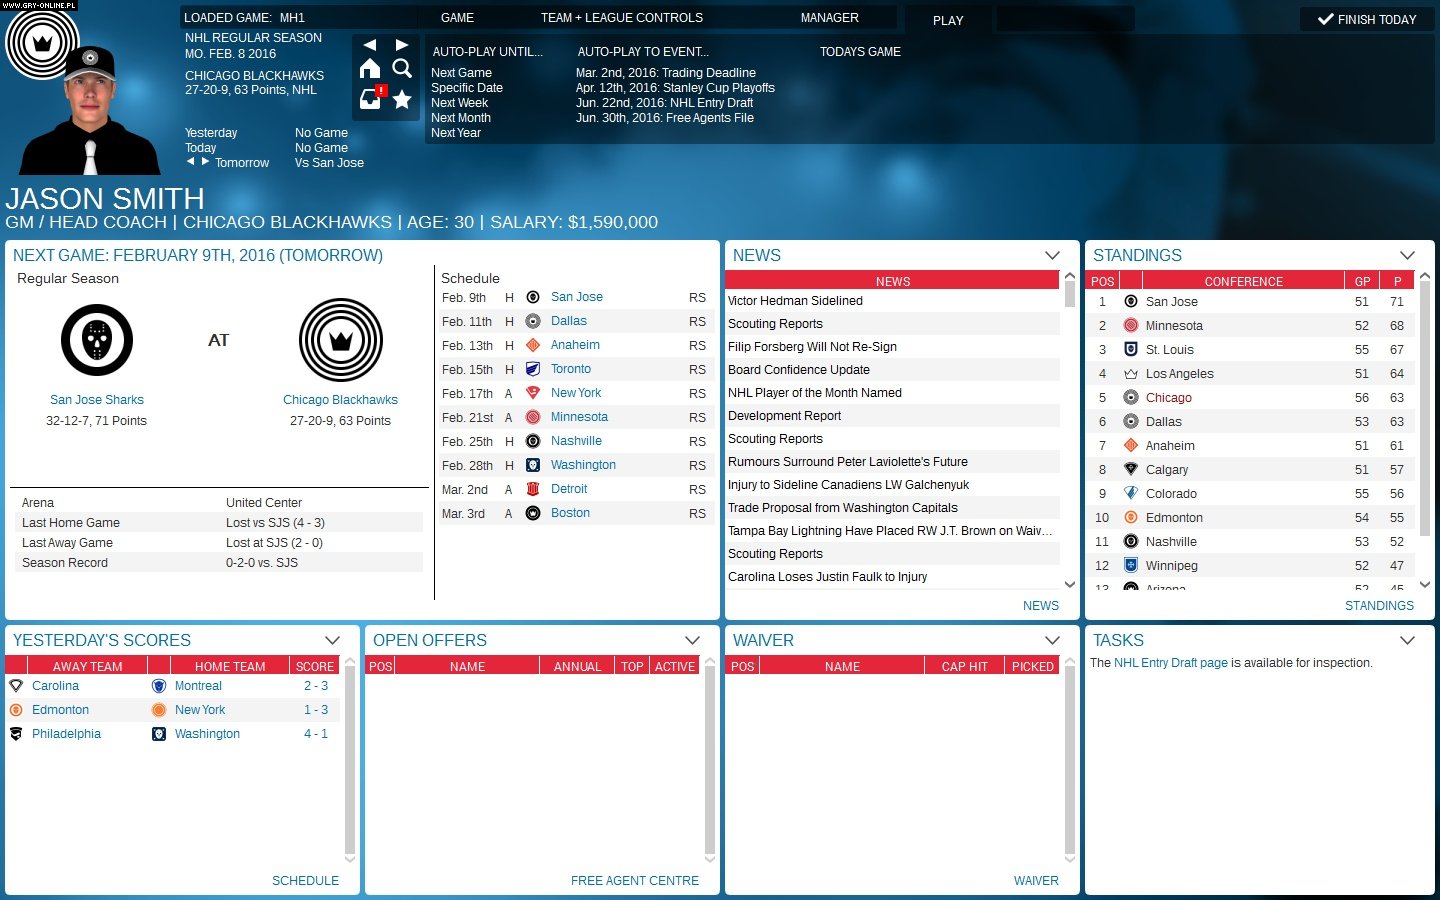Click the Finish Today checkmark button
Viewport: 1440px width, 900px height.
pyautogui.click(x=1366, y=19)
